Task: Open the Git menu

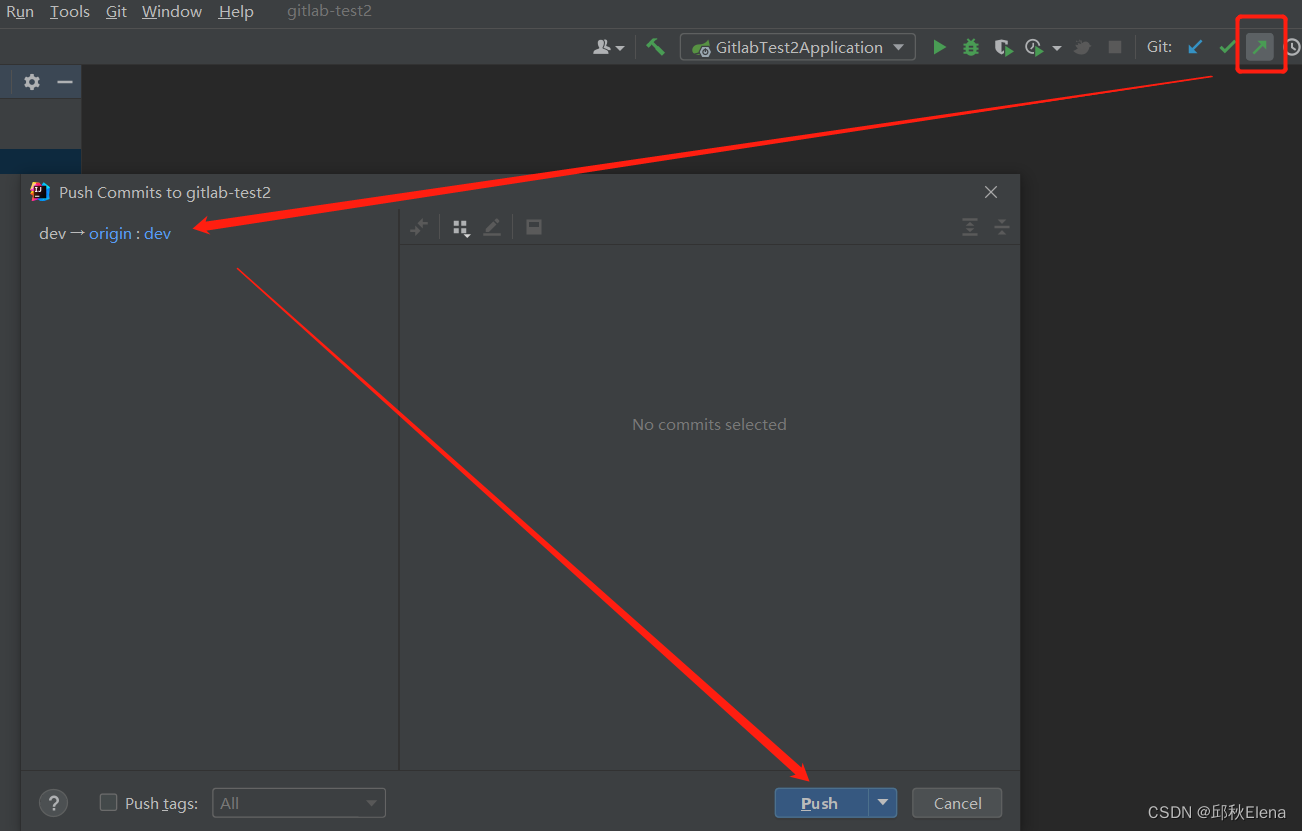Action: coord(116,12)
